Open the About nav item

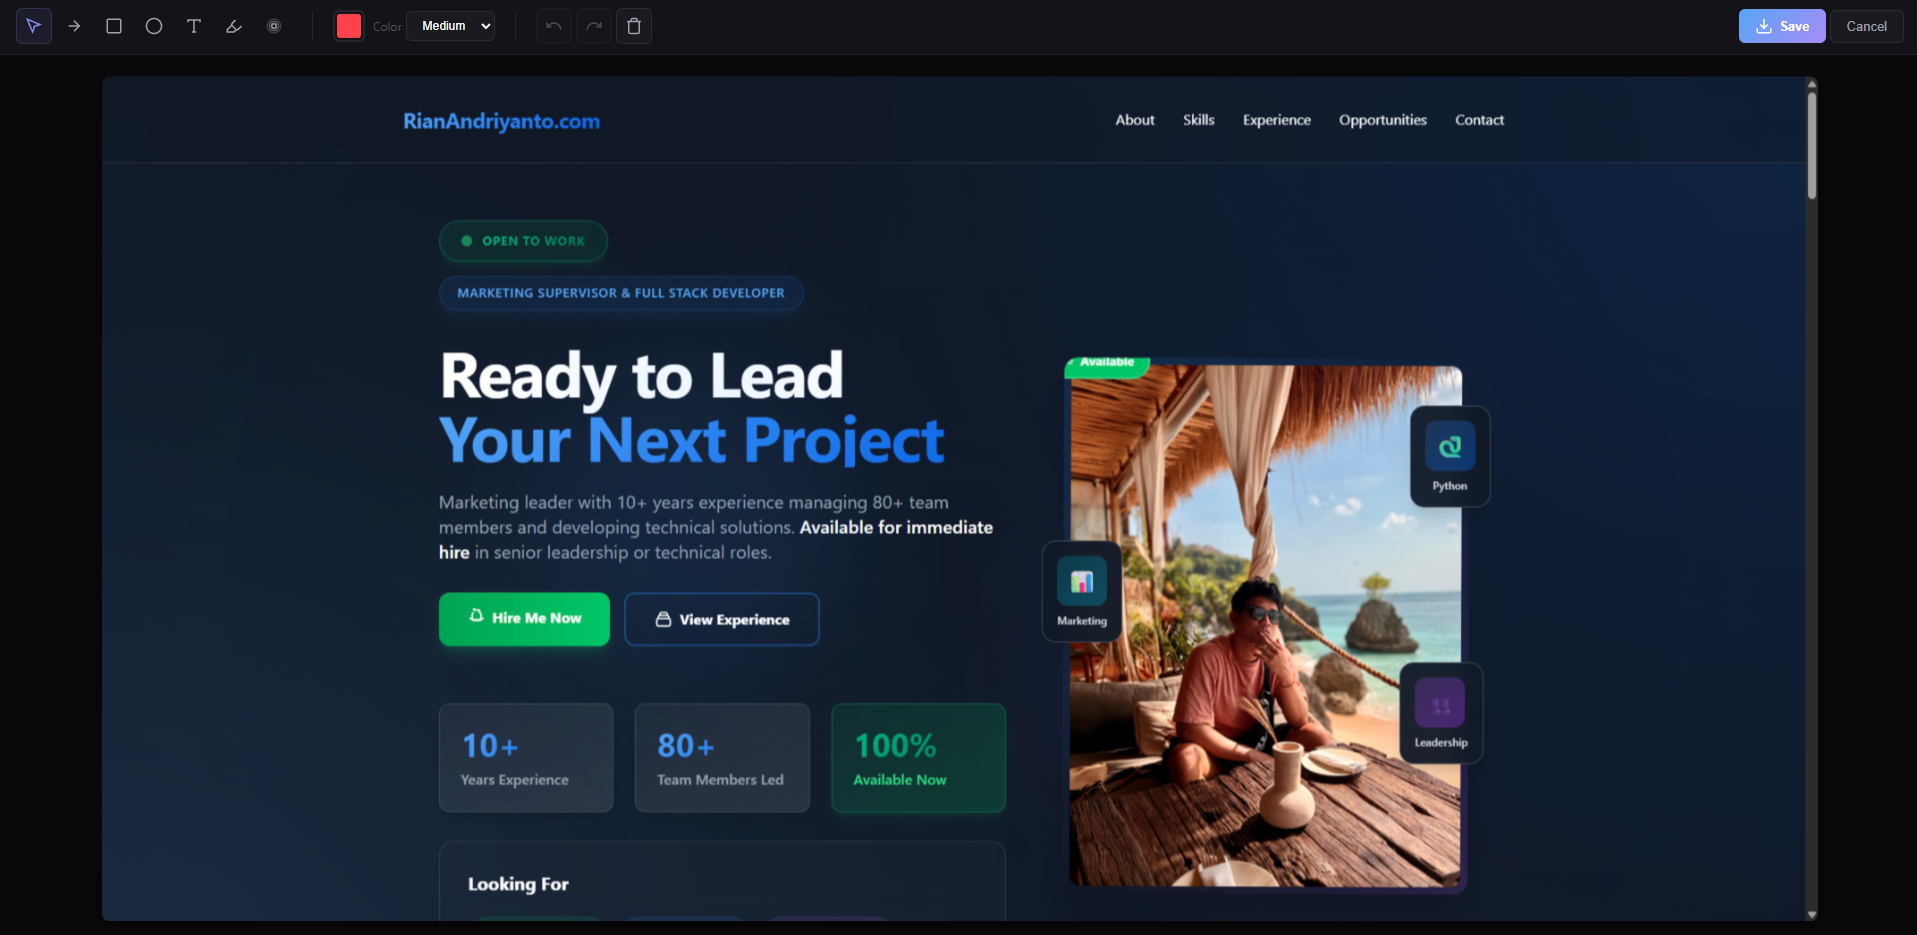pyautogui.click(x=1135, y=120)
